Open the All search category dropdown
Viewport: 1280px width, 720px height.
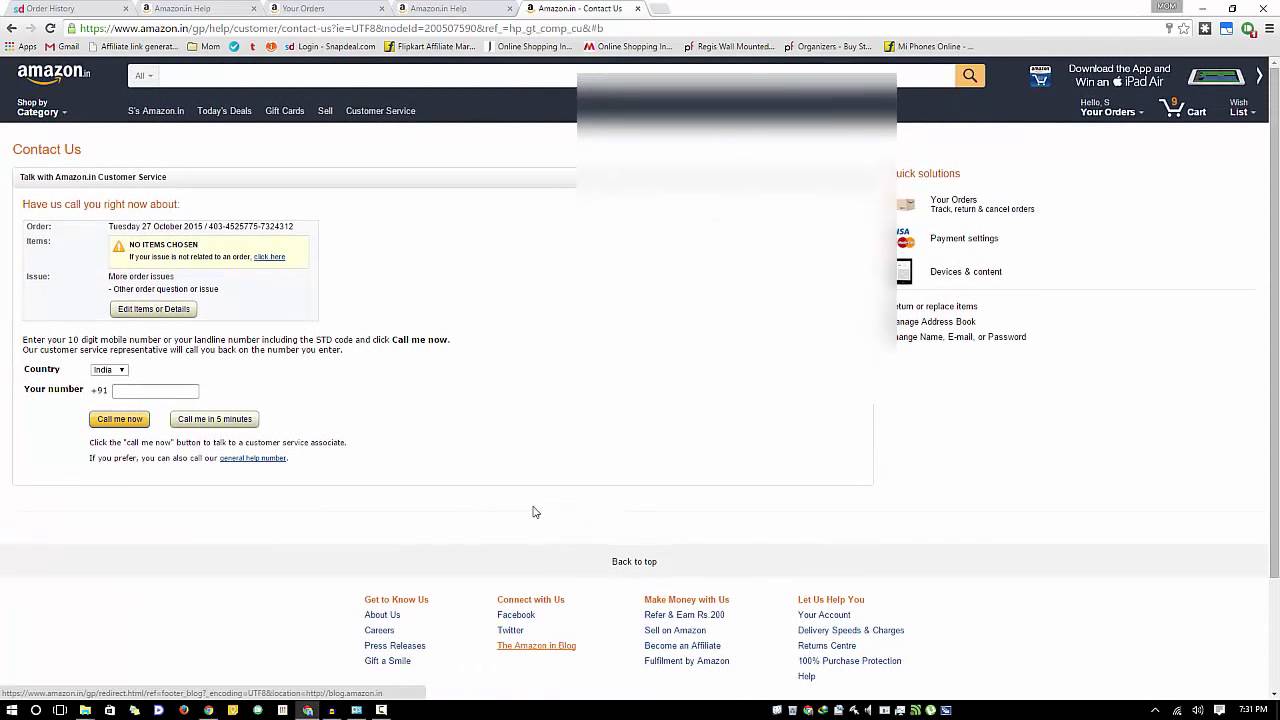144,75
